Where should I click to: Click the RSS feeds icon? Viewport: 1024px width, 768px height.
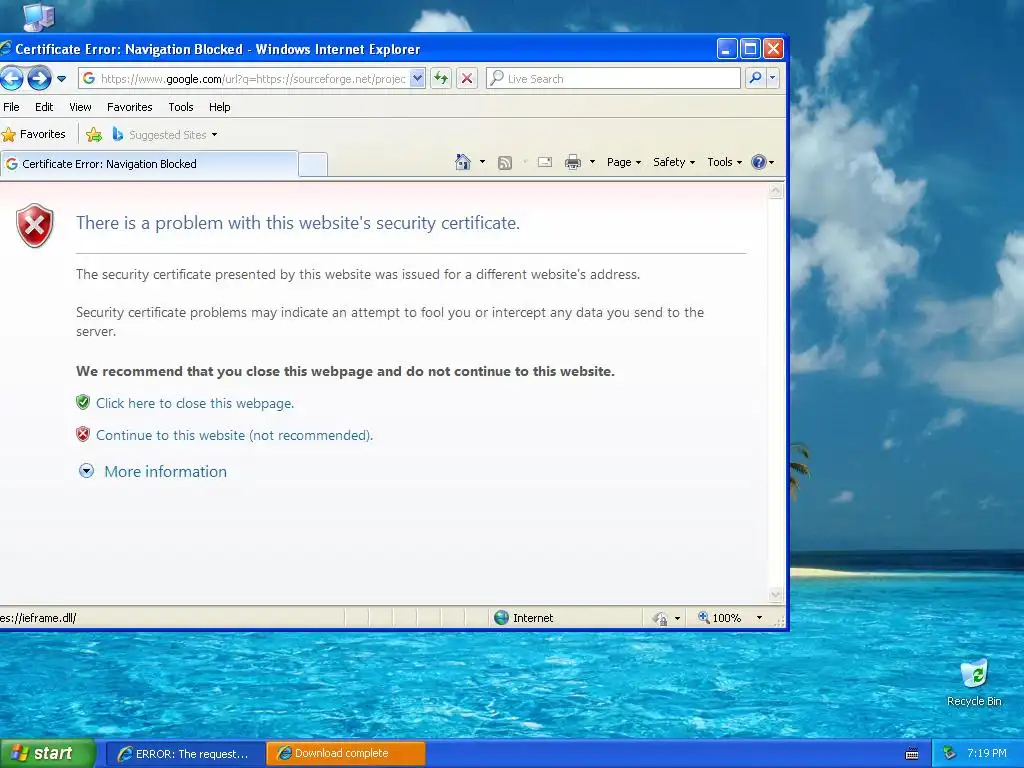pyautogui.click(x=505, y=163)
